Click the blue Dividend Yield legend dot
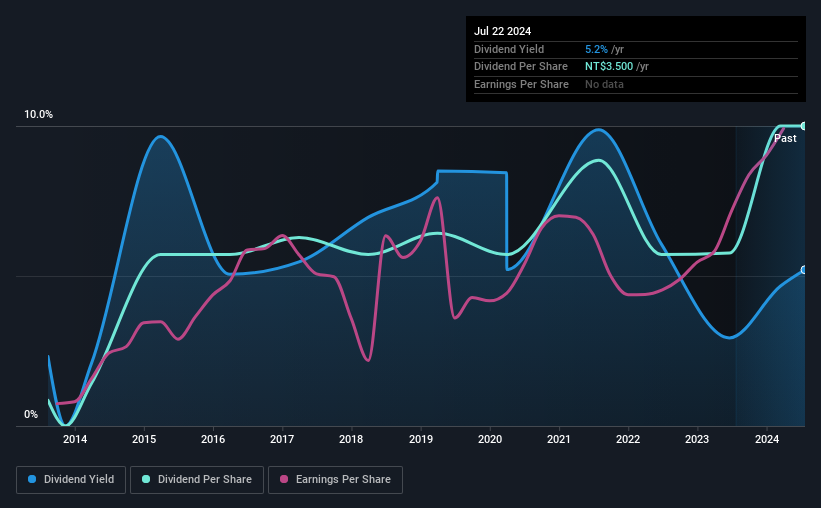Viewport: 821px width, 508px height. [32, 479]
